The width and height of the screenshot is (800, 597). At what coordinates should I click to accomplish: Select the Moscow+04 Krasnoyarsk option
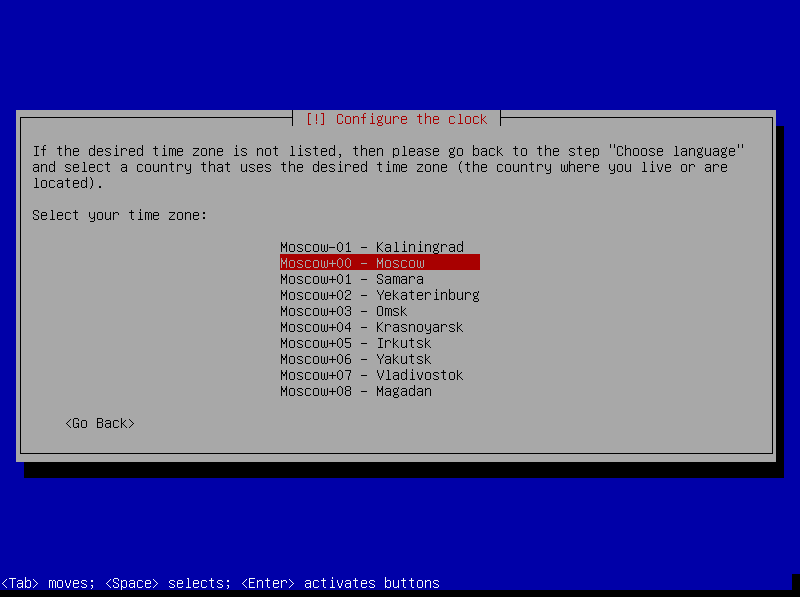371,327
